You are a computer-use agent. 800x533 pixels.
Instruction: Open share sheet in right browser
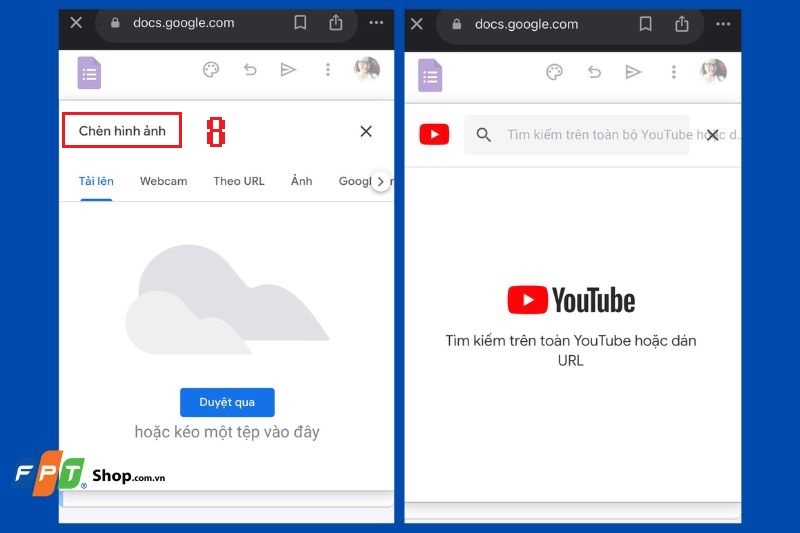pyautogui.click(x=682, y=23)
